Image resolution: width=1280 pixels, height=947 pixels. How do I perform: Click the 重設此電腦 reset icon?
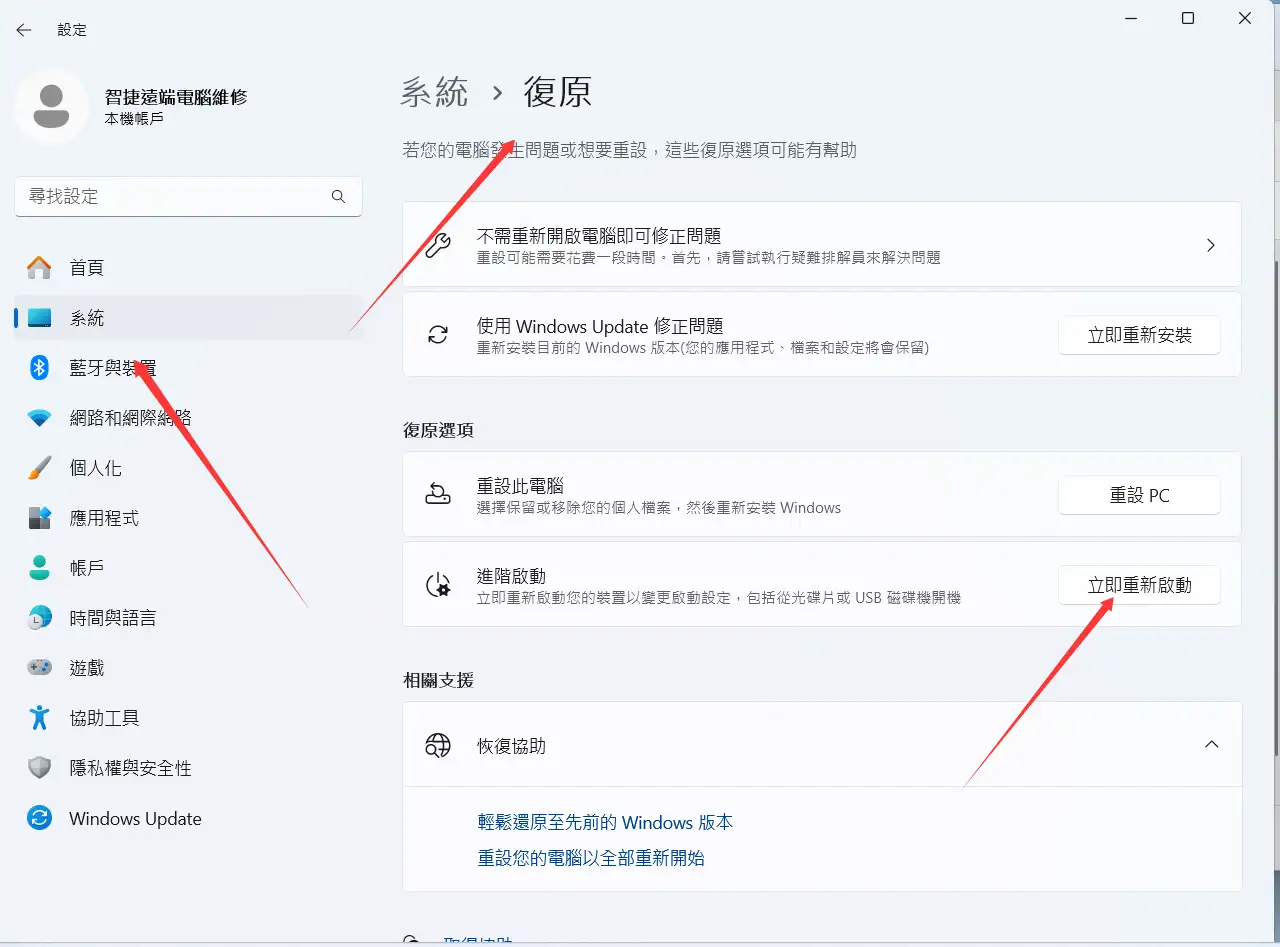click(438, 495)
